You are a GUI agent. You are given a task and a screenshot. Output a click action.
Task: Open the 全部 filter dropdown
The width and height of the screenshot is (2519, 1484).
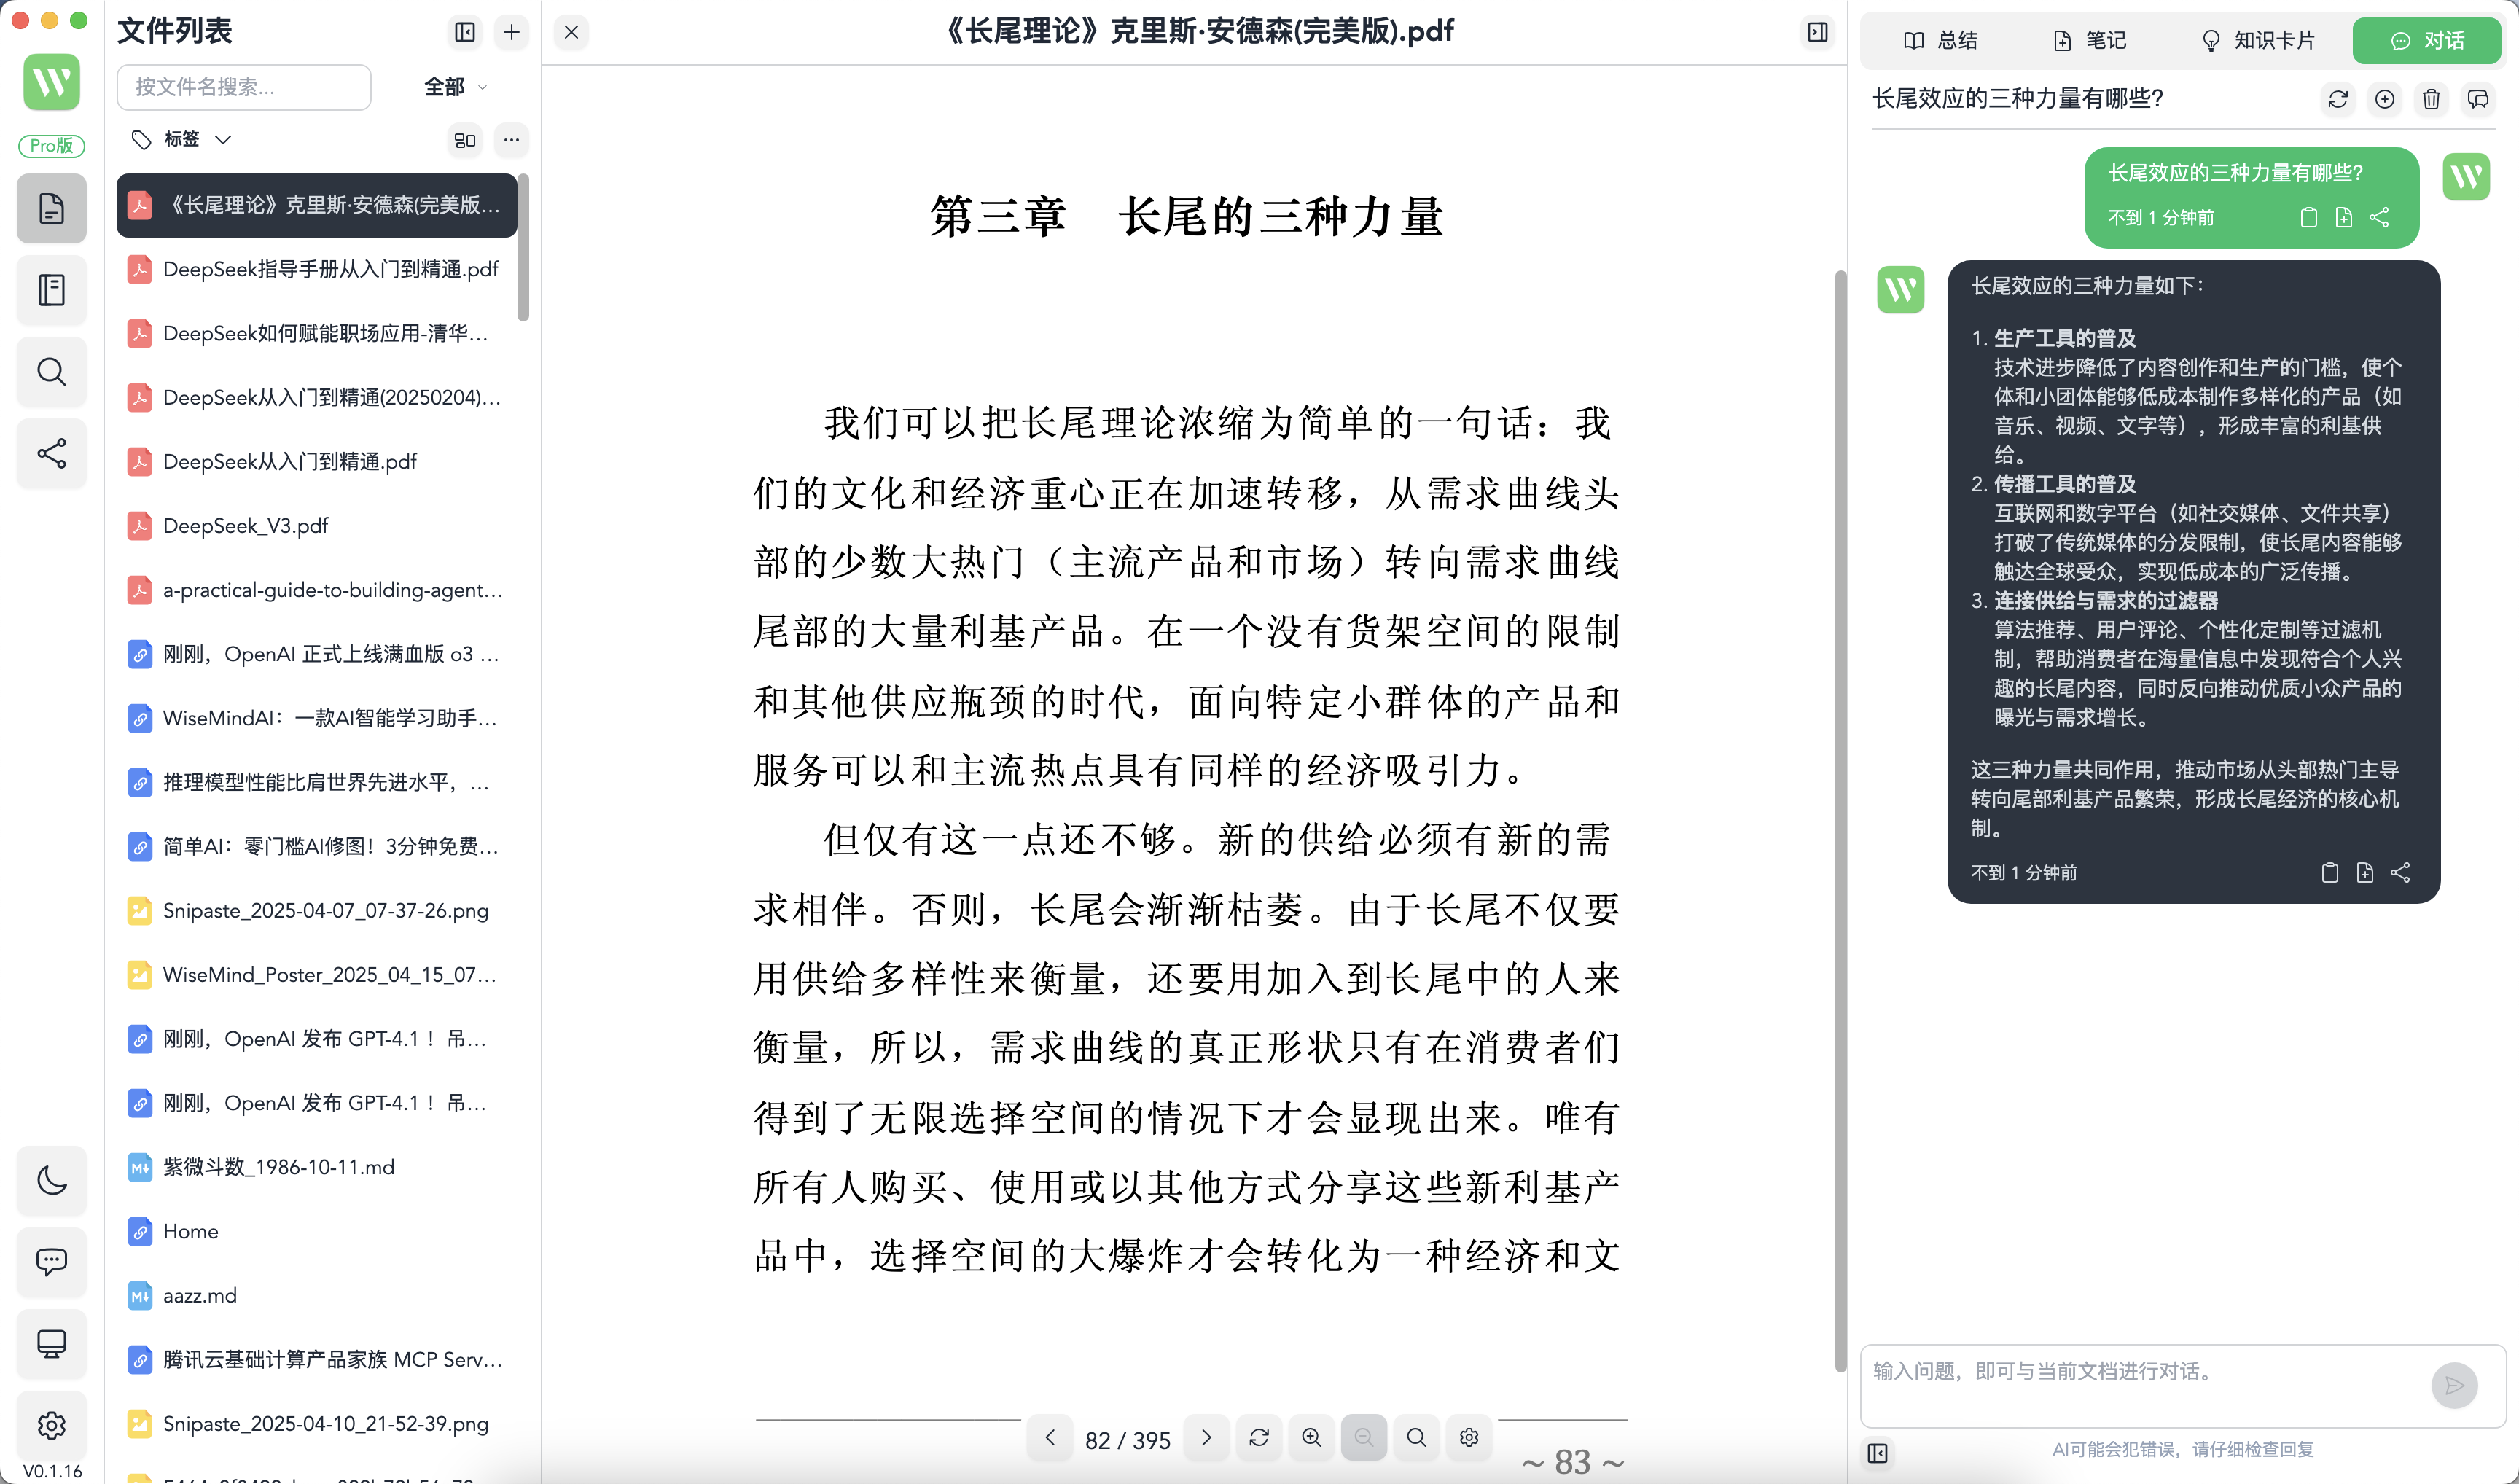[x=455, y=87]
